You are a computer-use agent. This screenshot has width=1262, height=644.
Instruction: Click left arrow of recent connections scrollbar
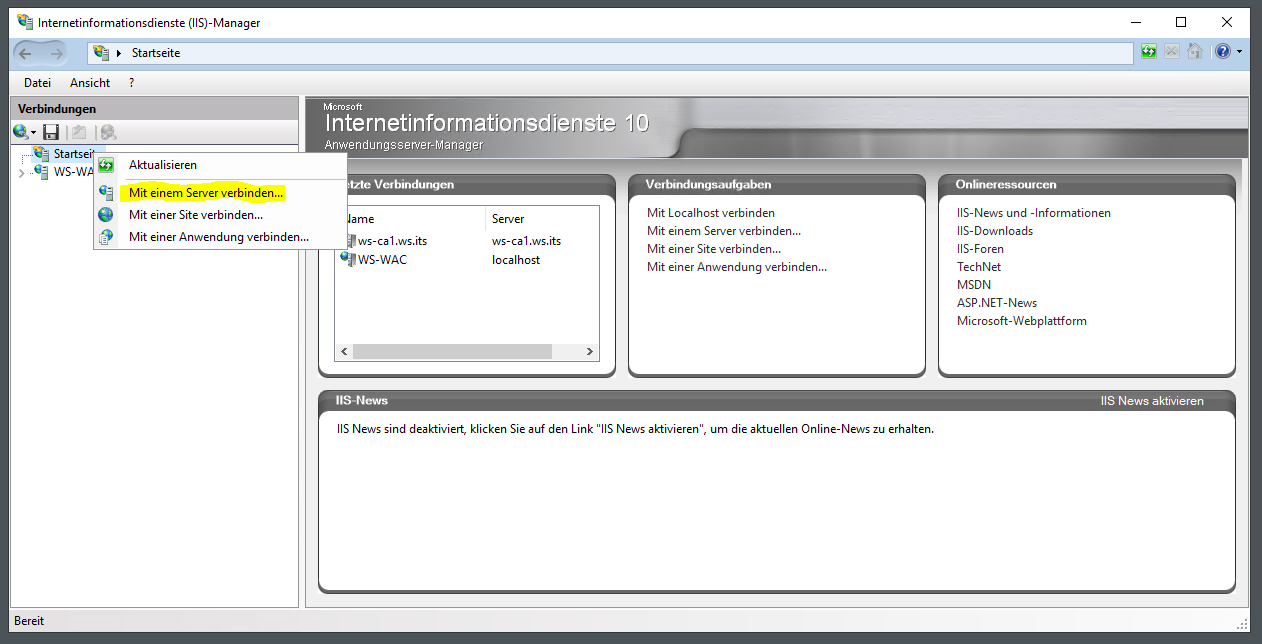pyautogui.click(x=344, y=352)
